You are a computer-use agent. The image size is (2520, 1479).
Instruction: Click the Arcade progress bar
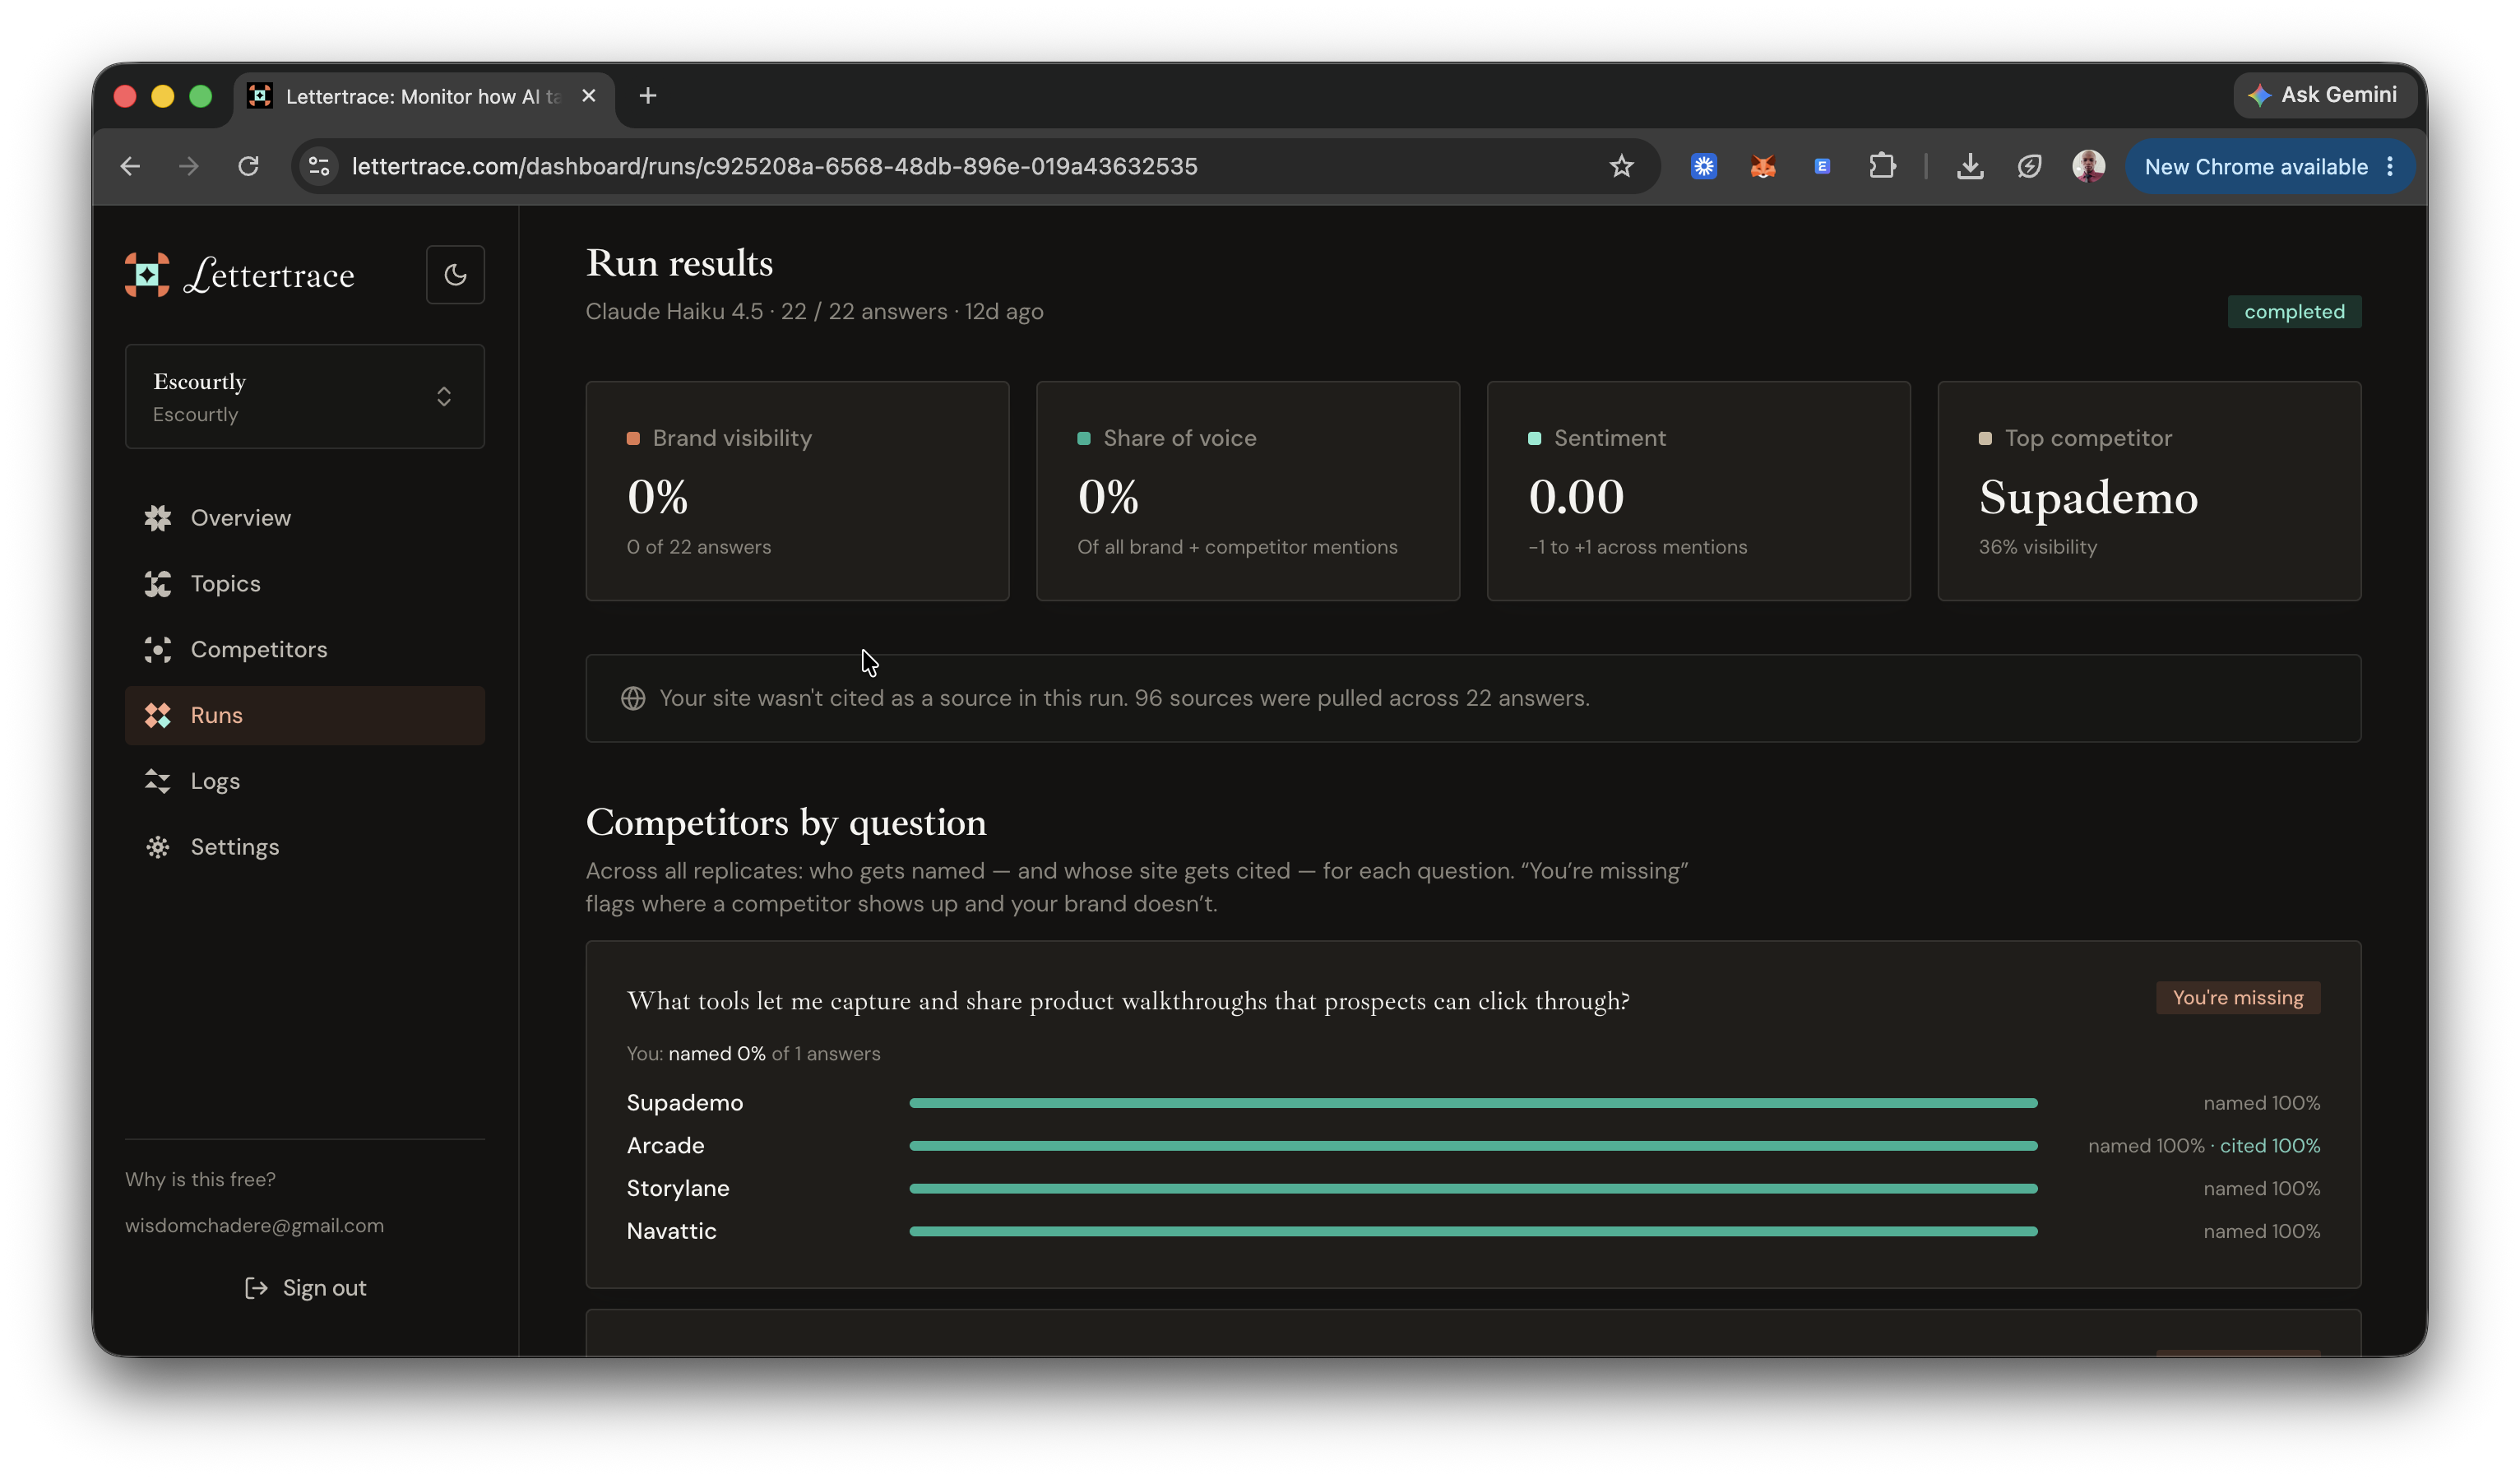1473,1146
